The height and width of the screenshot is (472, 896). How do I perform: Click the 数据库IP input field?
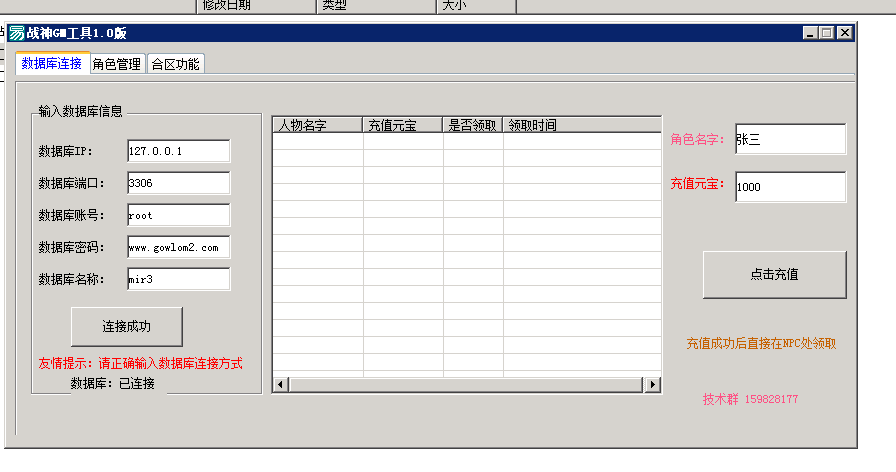(178, 150)
